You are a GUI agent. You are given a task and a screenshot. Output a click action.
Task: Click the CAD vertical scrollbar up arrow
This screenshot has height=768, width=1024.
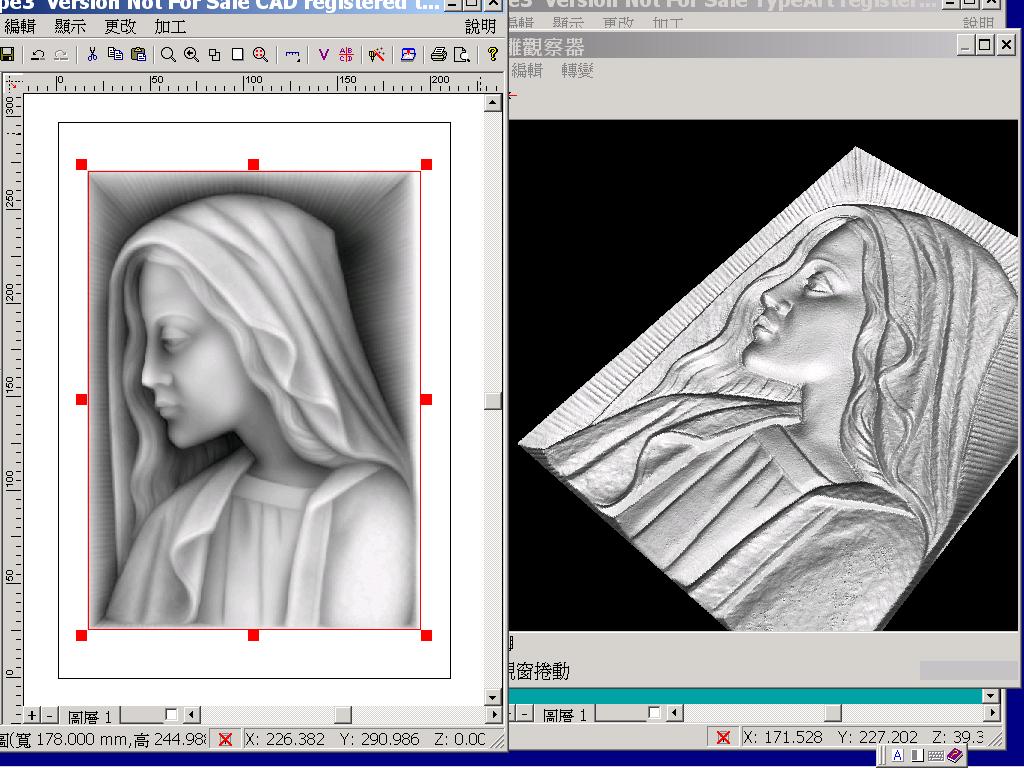point(493,103)
